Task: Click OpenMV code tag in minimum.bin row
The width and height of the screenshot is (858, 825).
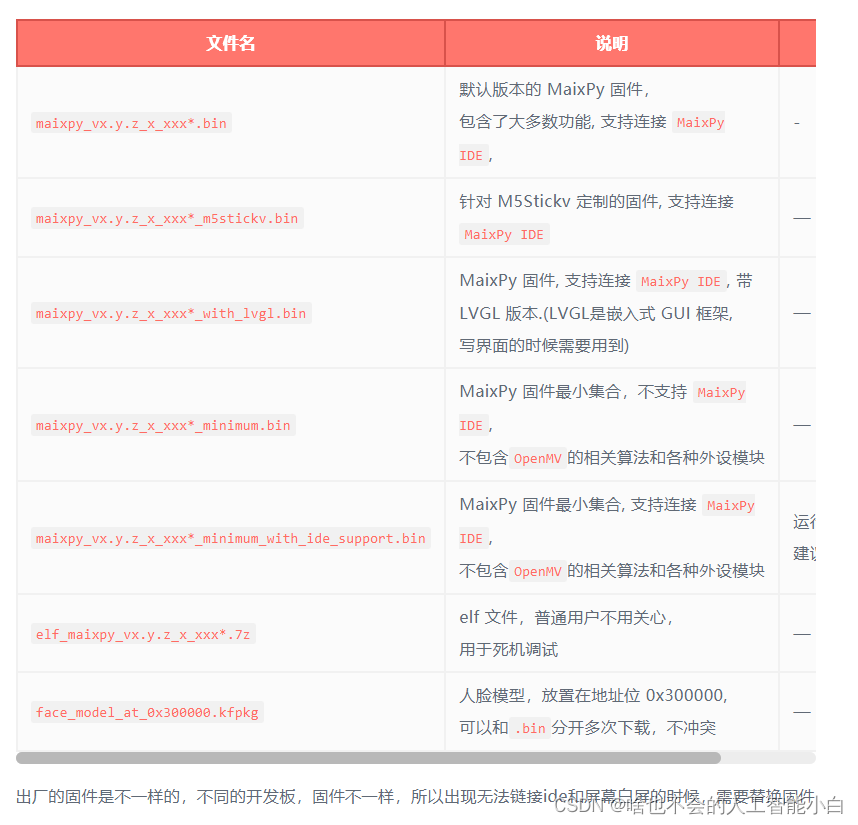Action: click(537, 458)
